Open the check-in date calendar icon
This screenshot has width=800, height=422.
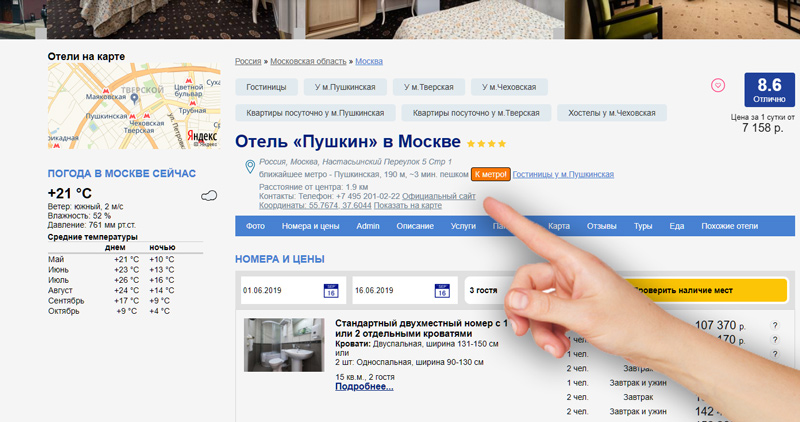(x=331, y=291)
